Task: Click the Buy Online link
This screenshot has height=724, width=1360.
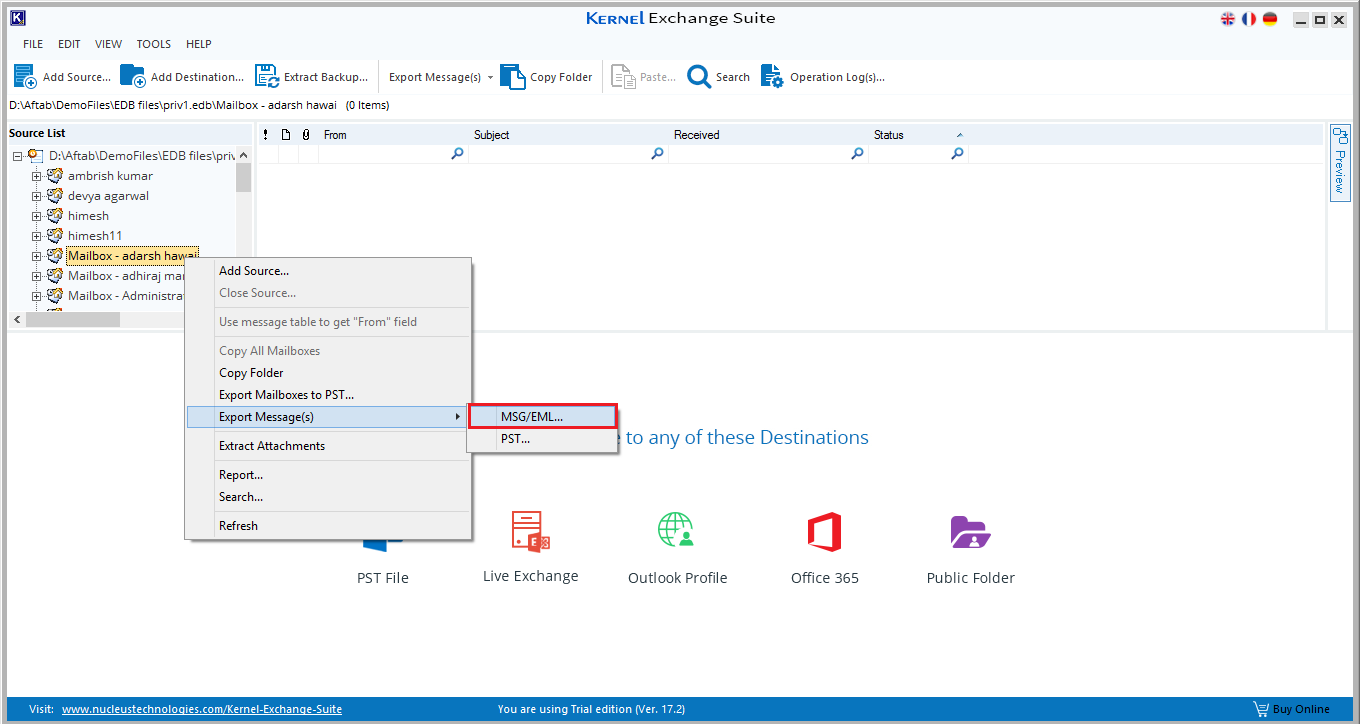Action: click(x=1301, y=709)
